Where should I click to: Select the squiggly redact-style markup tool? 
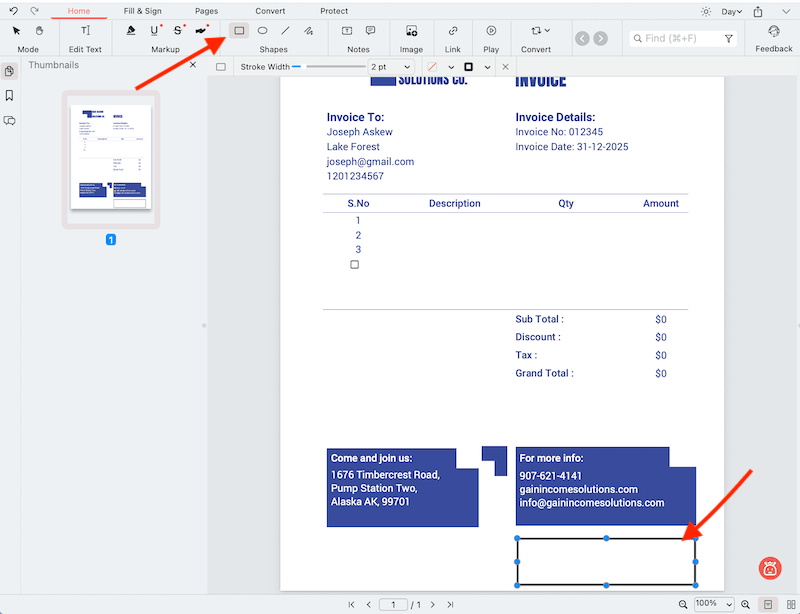[202, 31]
